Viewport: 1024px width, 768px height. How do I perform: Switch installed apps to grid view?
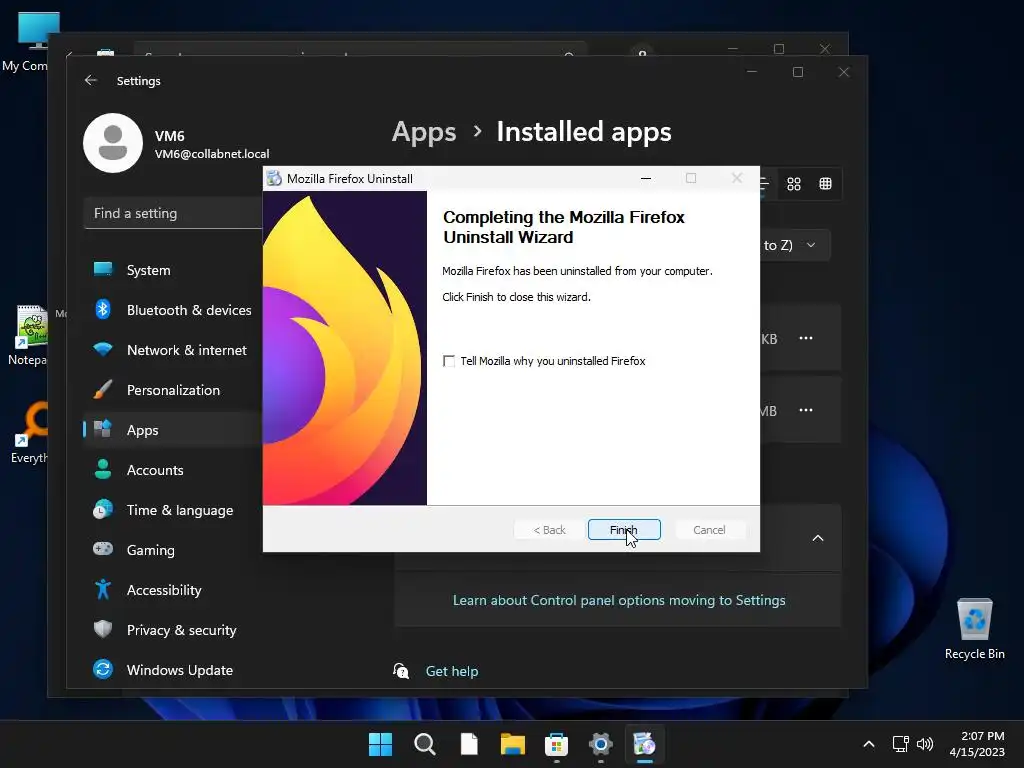[x=825, y=184]
